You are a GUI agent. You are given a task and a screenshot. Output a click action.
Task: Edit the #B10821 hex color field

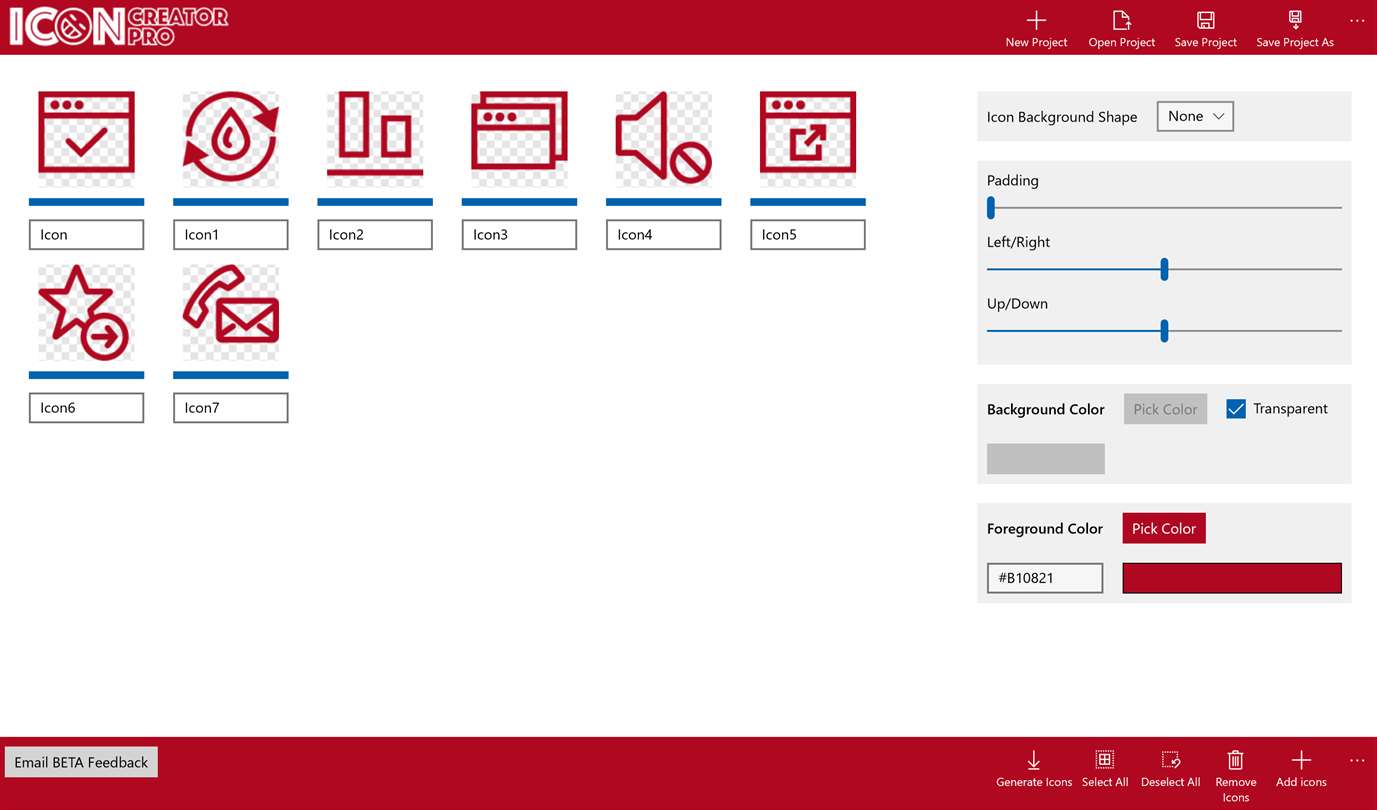1045,578
